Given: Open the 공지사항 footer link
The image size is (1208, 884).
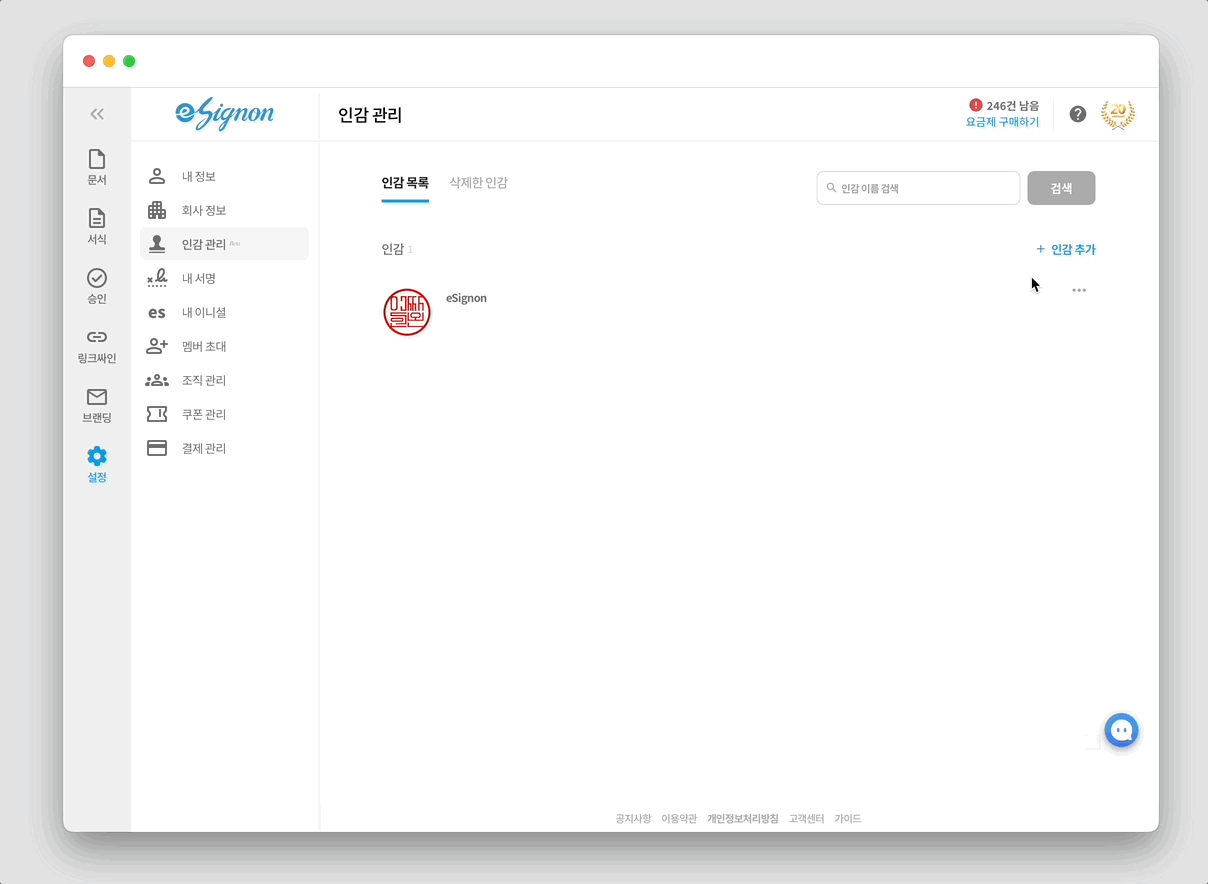Looking at the screenshot, I should point(633,818).
